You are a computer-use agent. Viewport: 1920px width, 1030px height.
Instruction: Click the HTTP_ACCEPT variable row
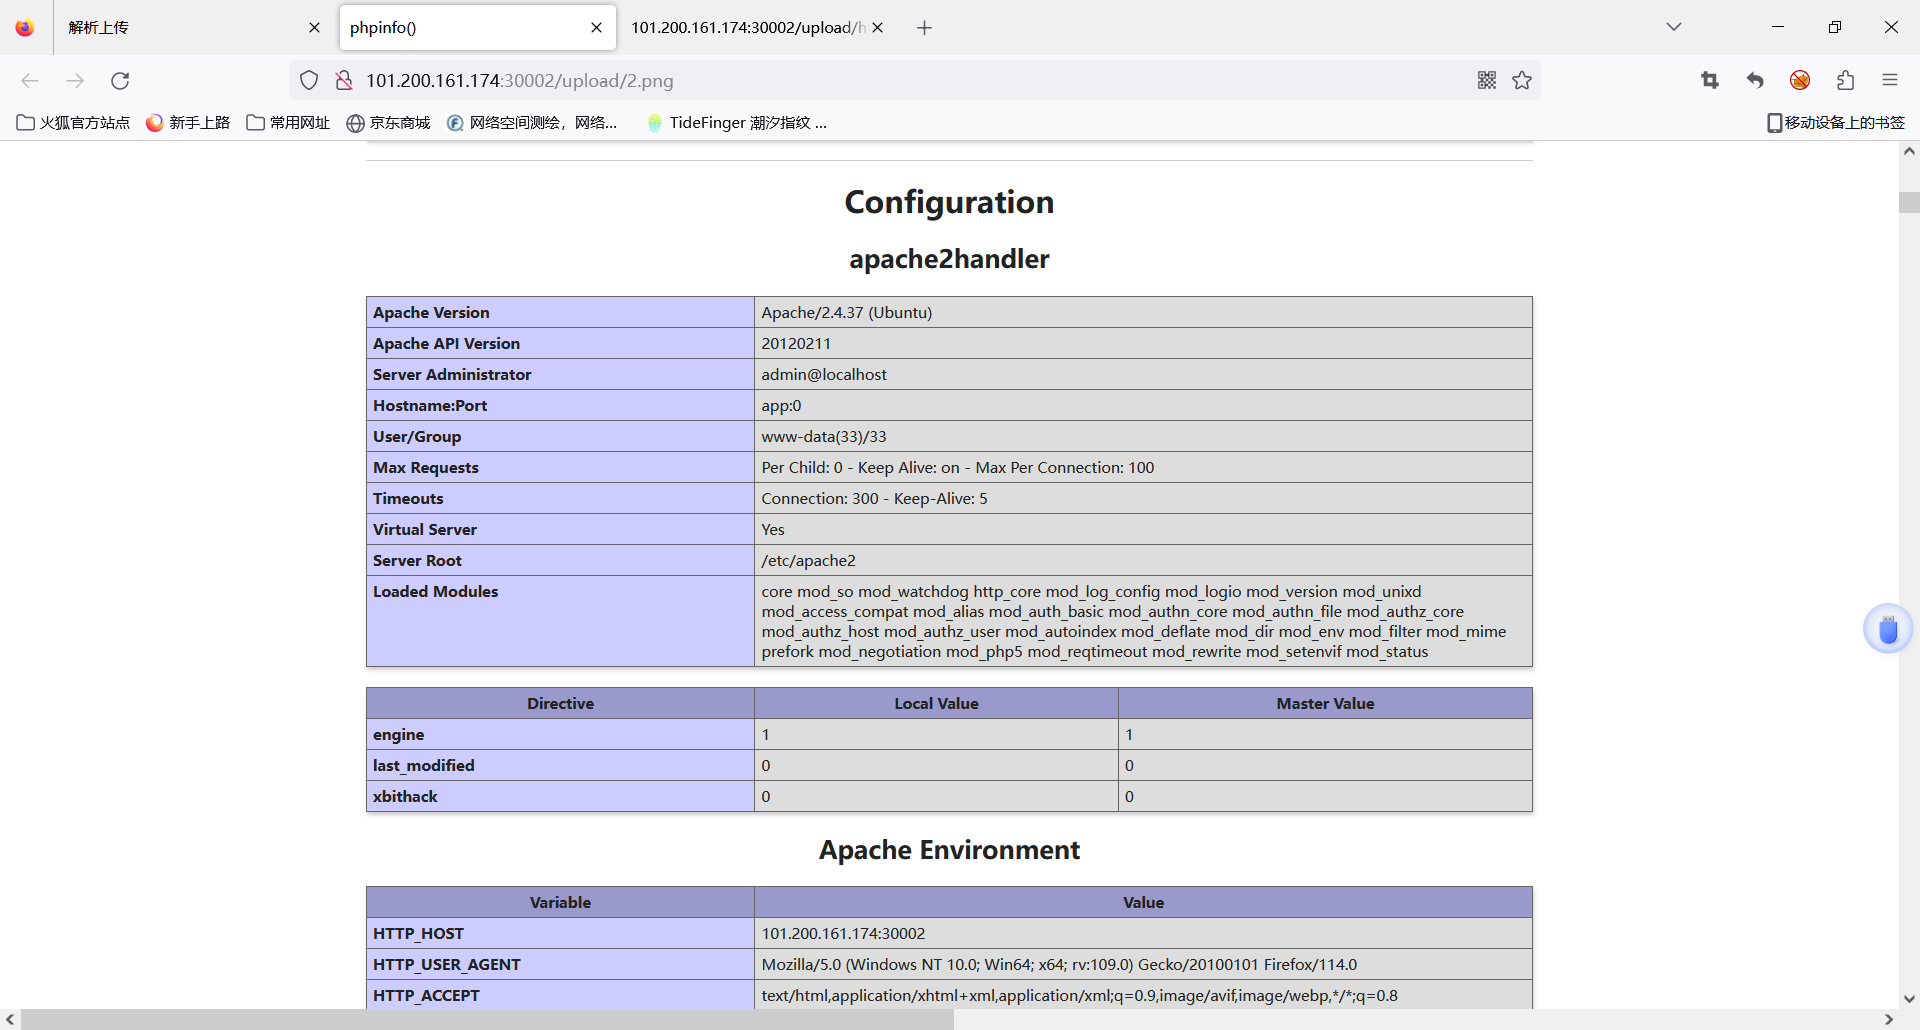tap(949, 995)
